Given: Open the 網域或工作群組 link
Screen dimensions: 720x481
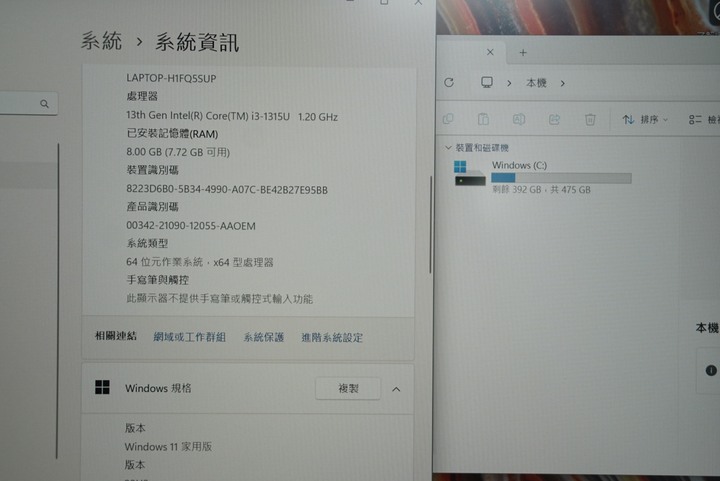Looking at the screenshot, I should 190,337.
